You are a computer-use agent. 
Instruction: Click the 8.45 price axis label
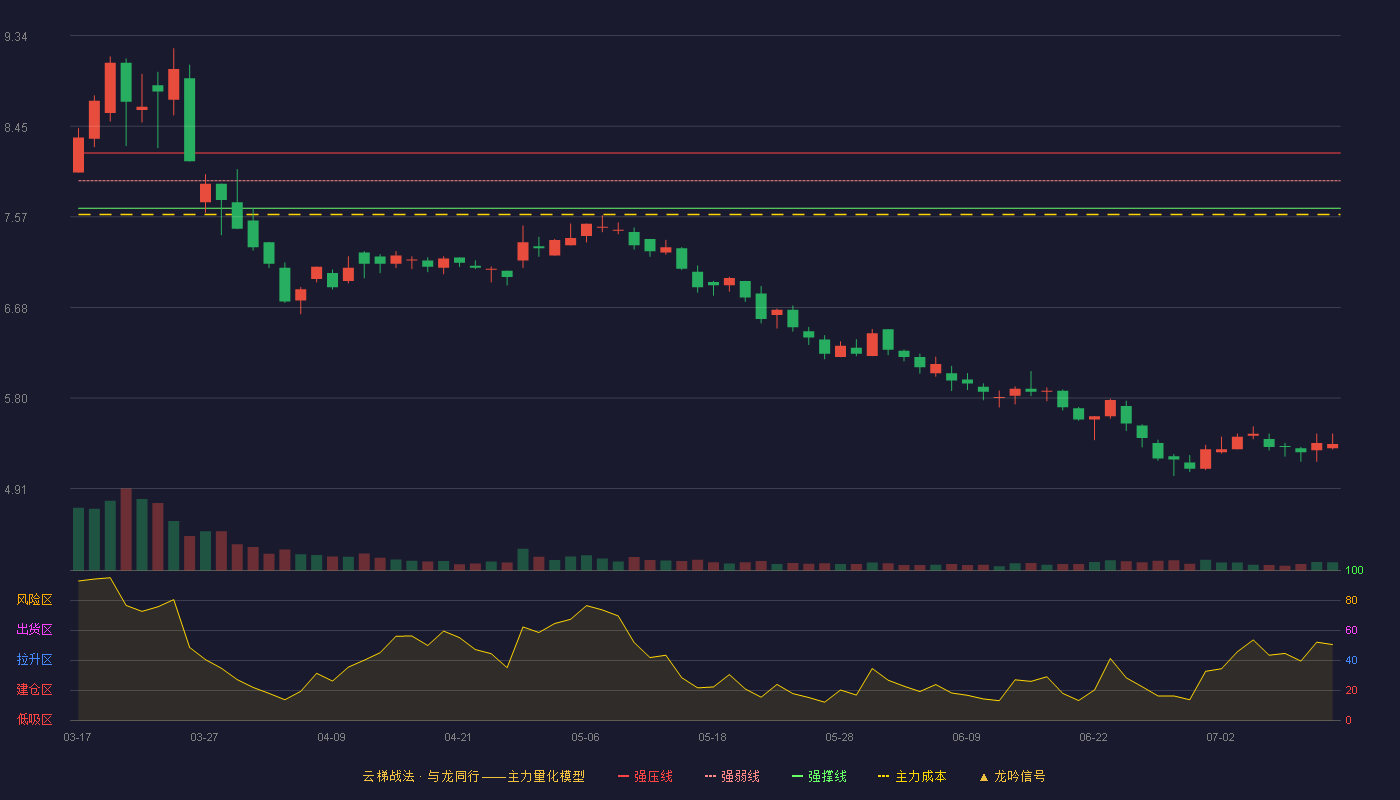coord(15,128)
